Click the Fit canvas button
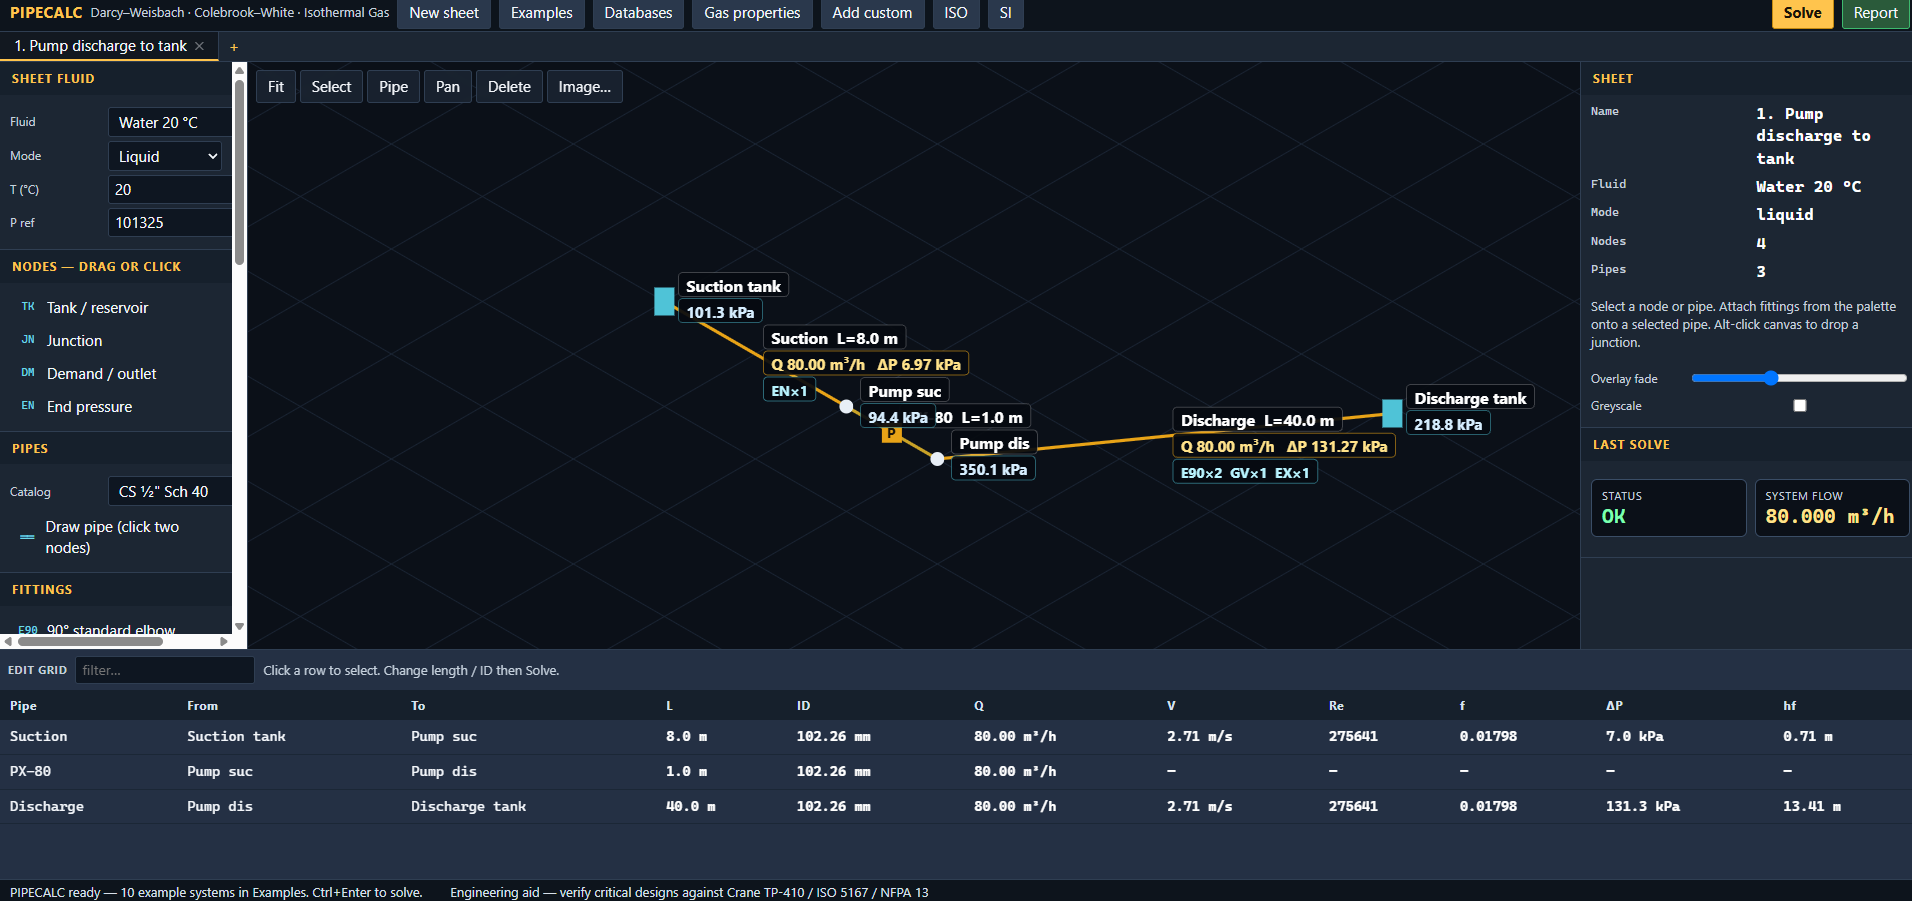 pos(276,87)
